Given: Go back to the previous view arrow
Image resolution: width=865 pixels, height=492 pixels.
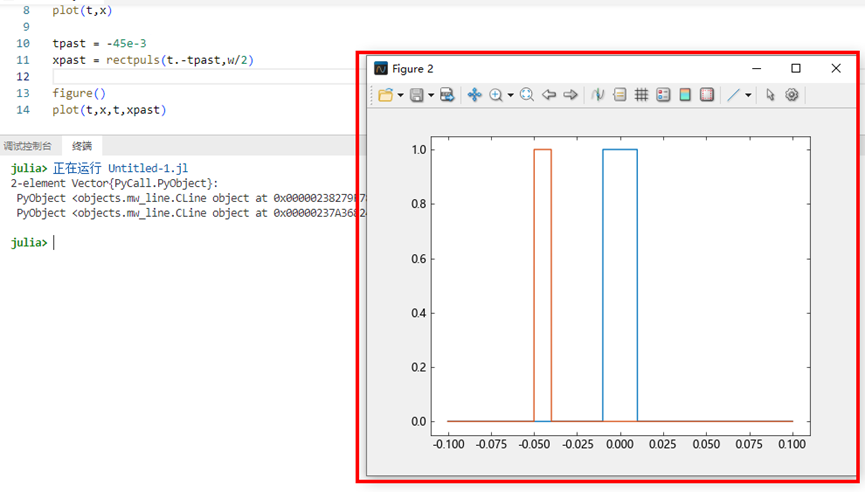Looking at the screenshot, I should click(x=548, y=95).
